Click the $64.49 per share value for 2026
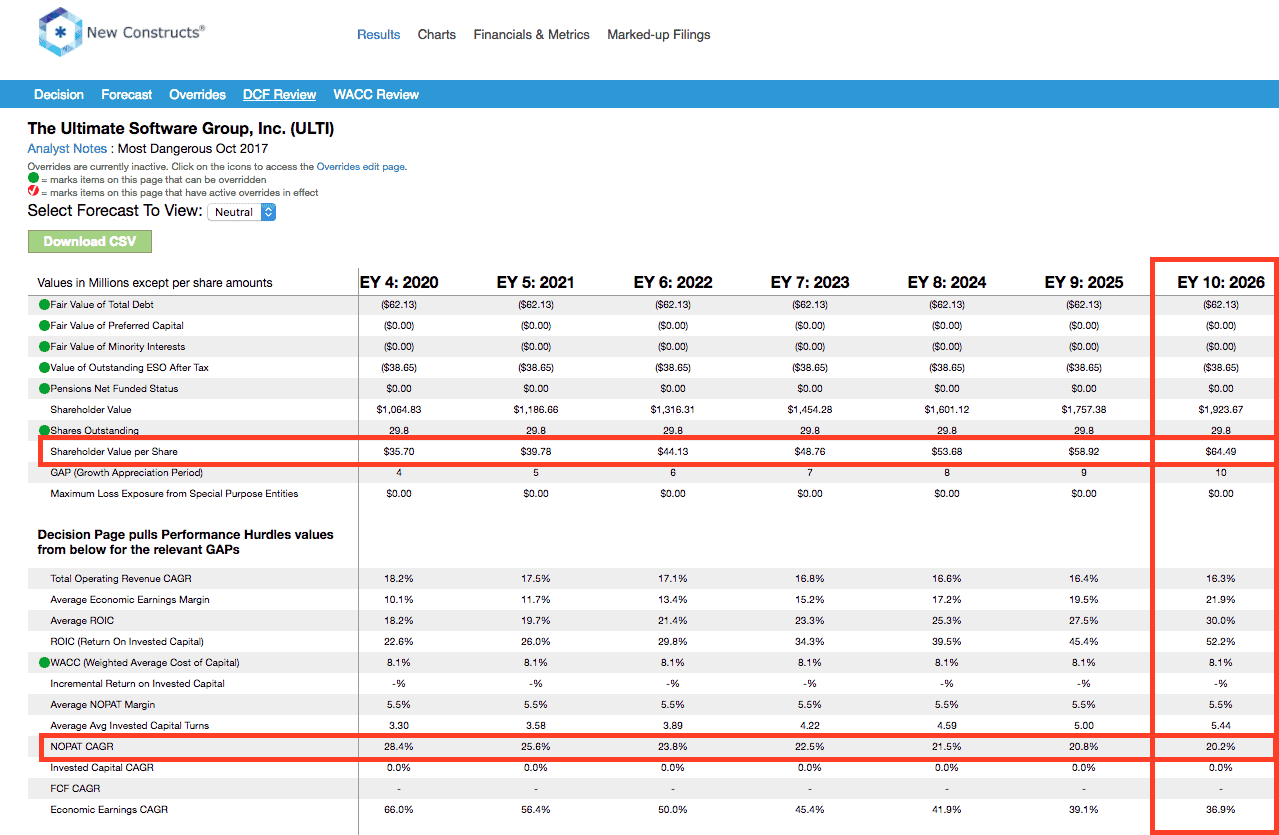Screen dimensions: 1279x835 1221,451
